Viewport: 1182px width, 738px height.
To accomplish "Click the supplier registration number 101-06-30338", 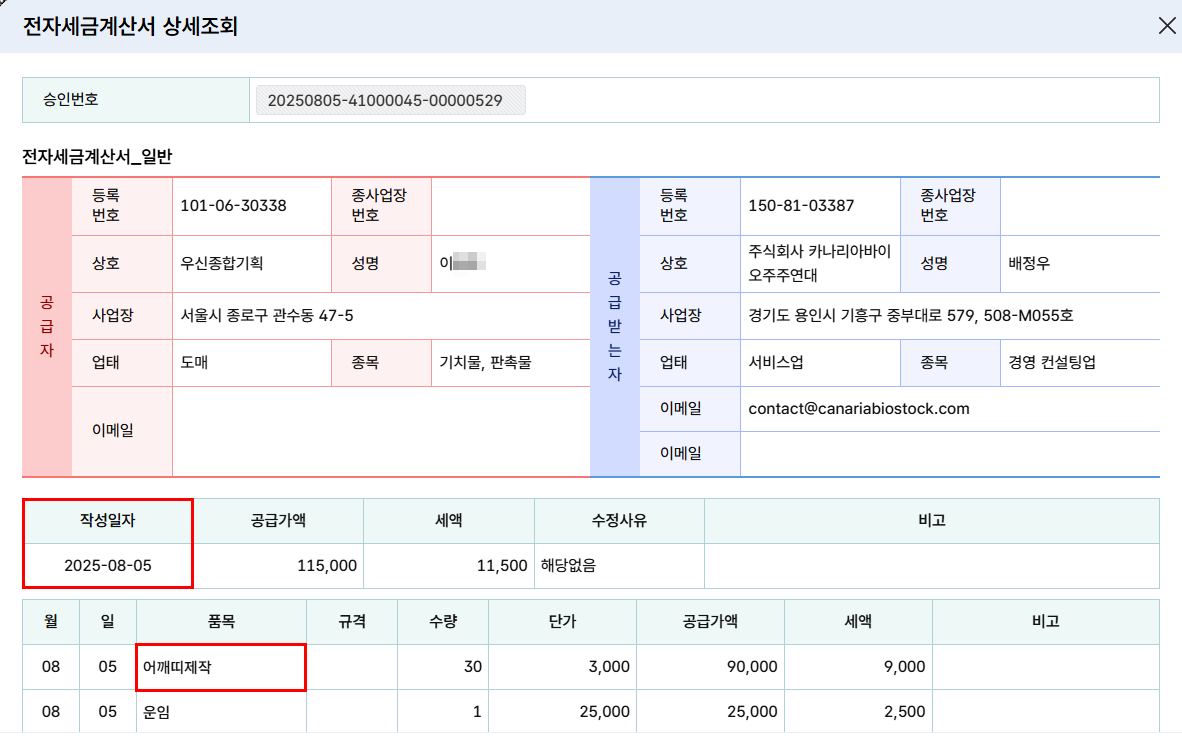I will coord(233,206).
